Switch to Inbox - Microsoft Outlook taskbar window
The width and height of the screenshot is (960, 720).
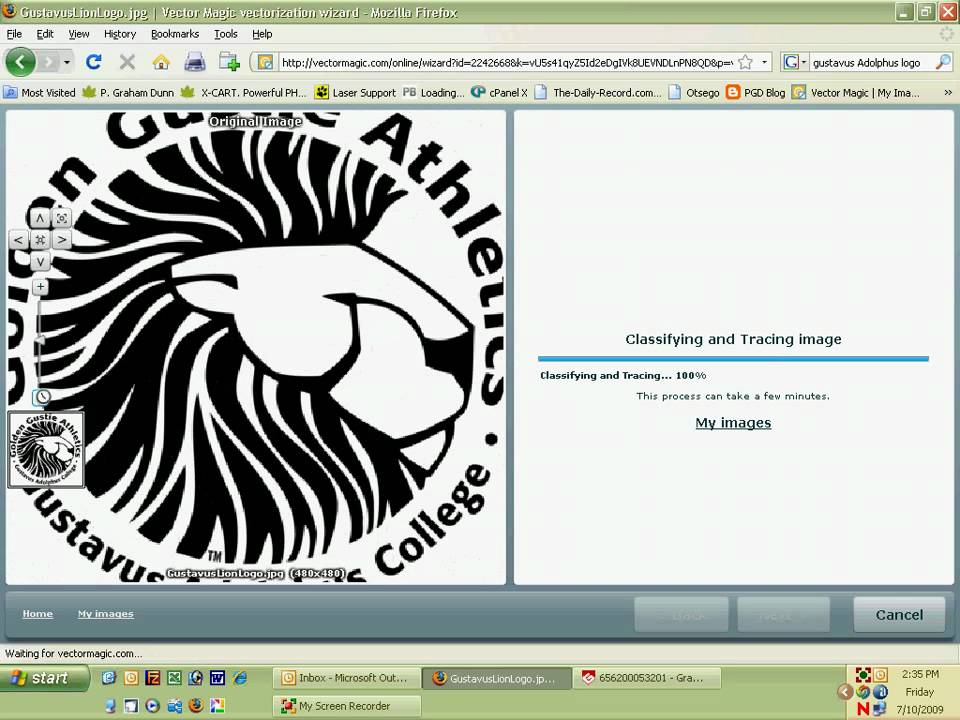tap(346, 678)
